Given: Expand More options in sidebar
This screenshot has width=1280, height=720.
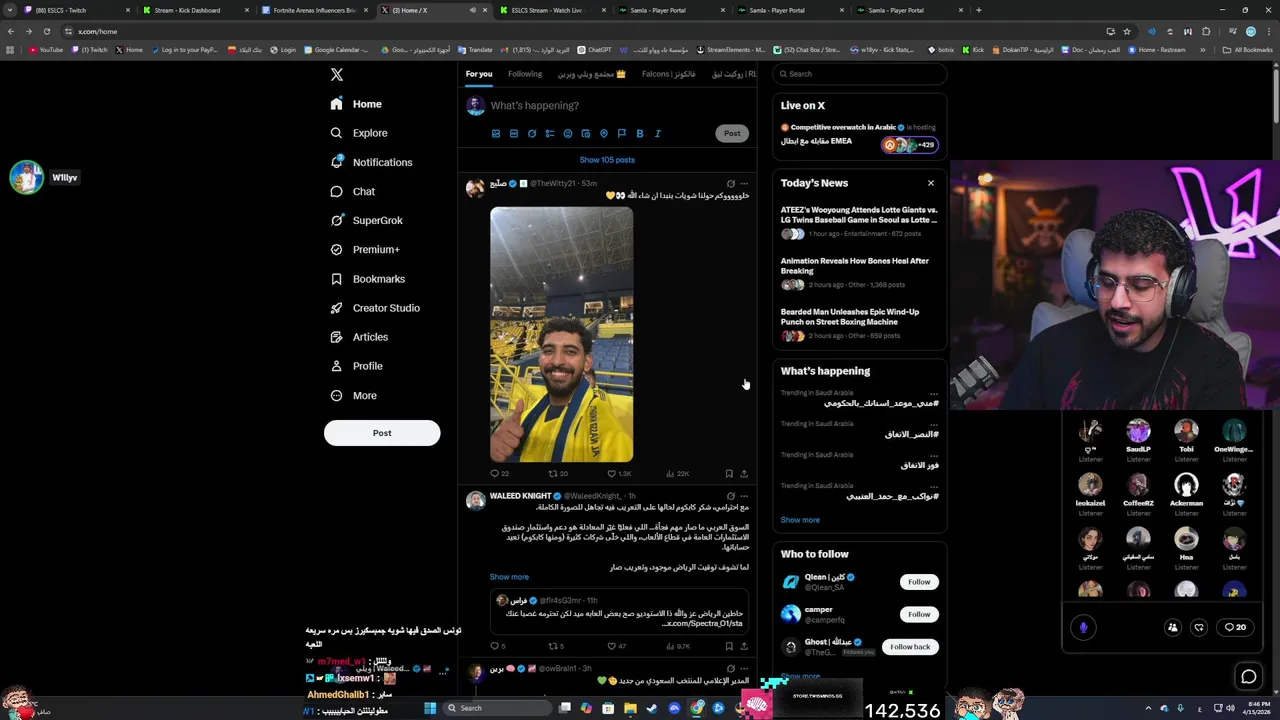Looking at the screenshot, I should 354,395.
